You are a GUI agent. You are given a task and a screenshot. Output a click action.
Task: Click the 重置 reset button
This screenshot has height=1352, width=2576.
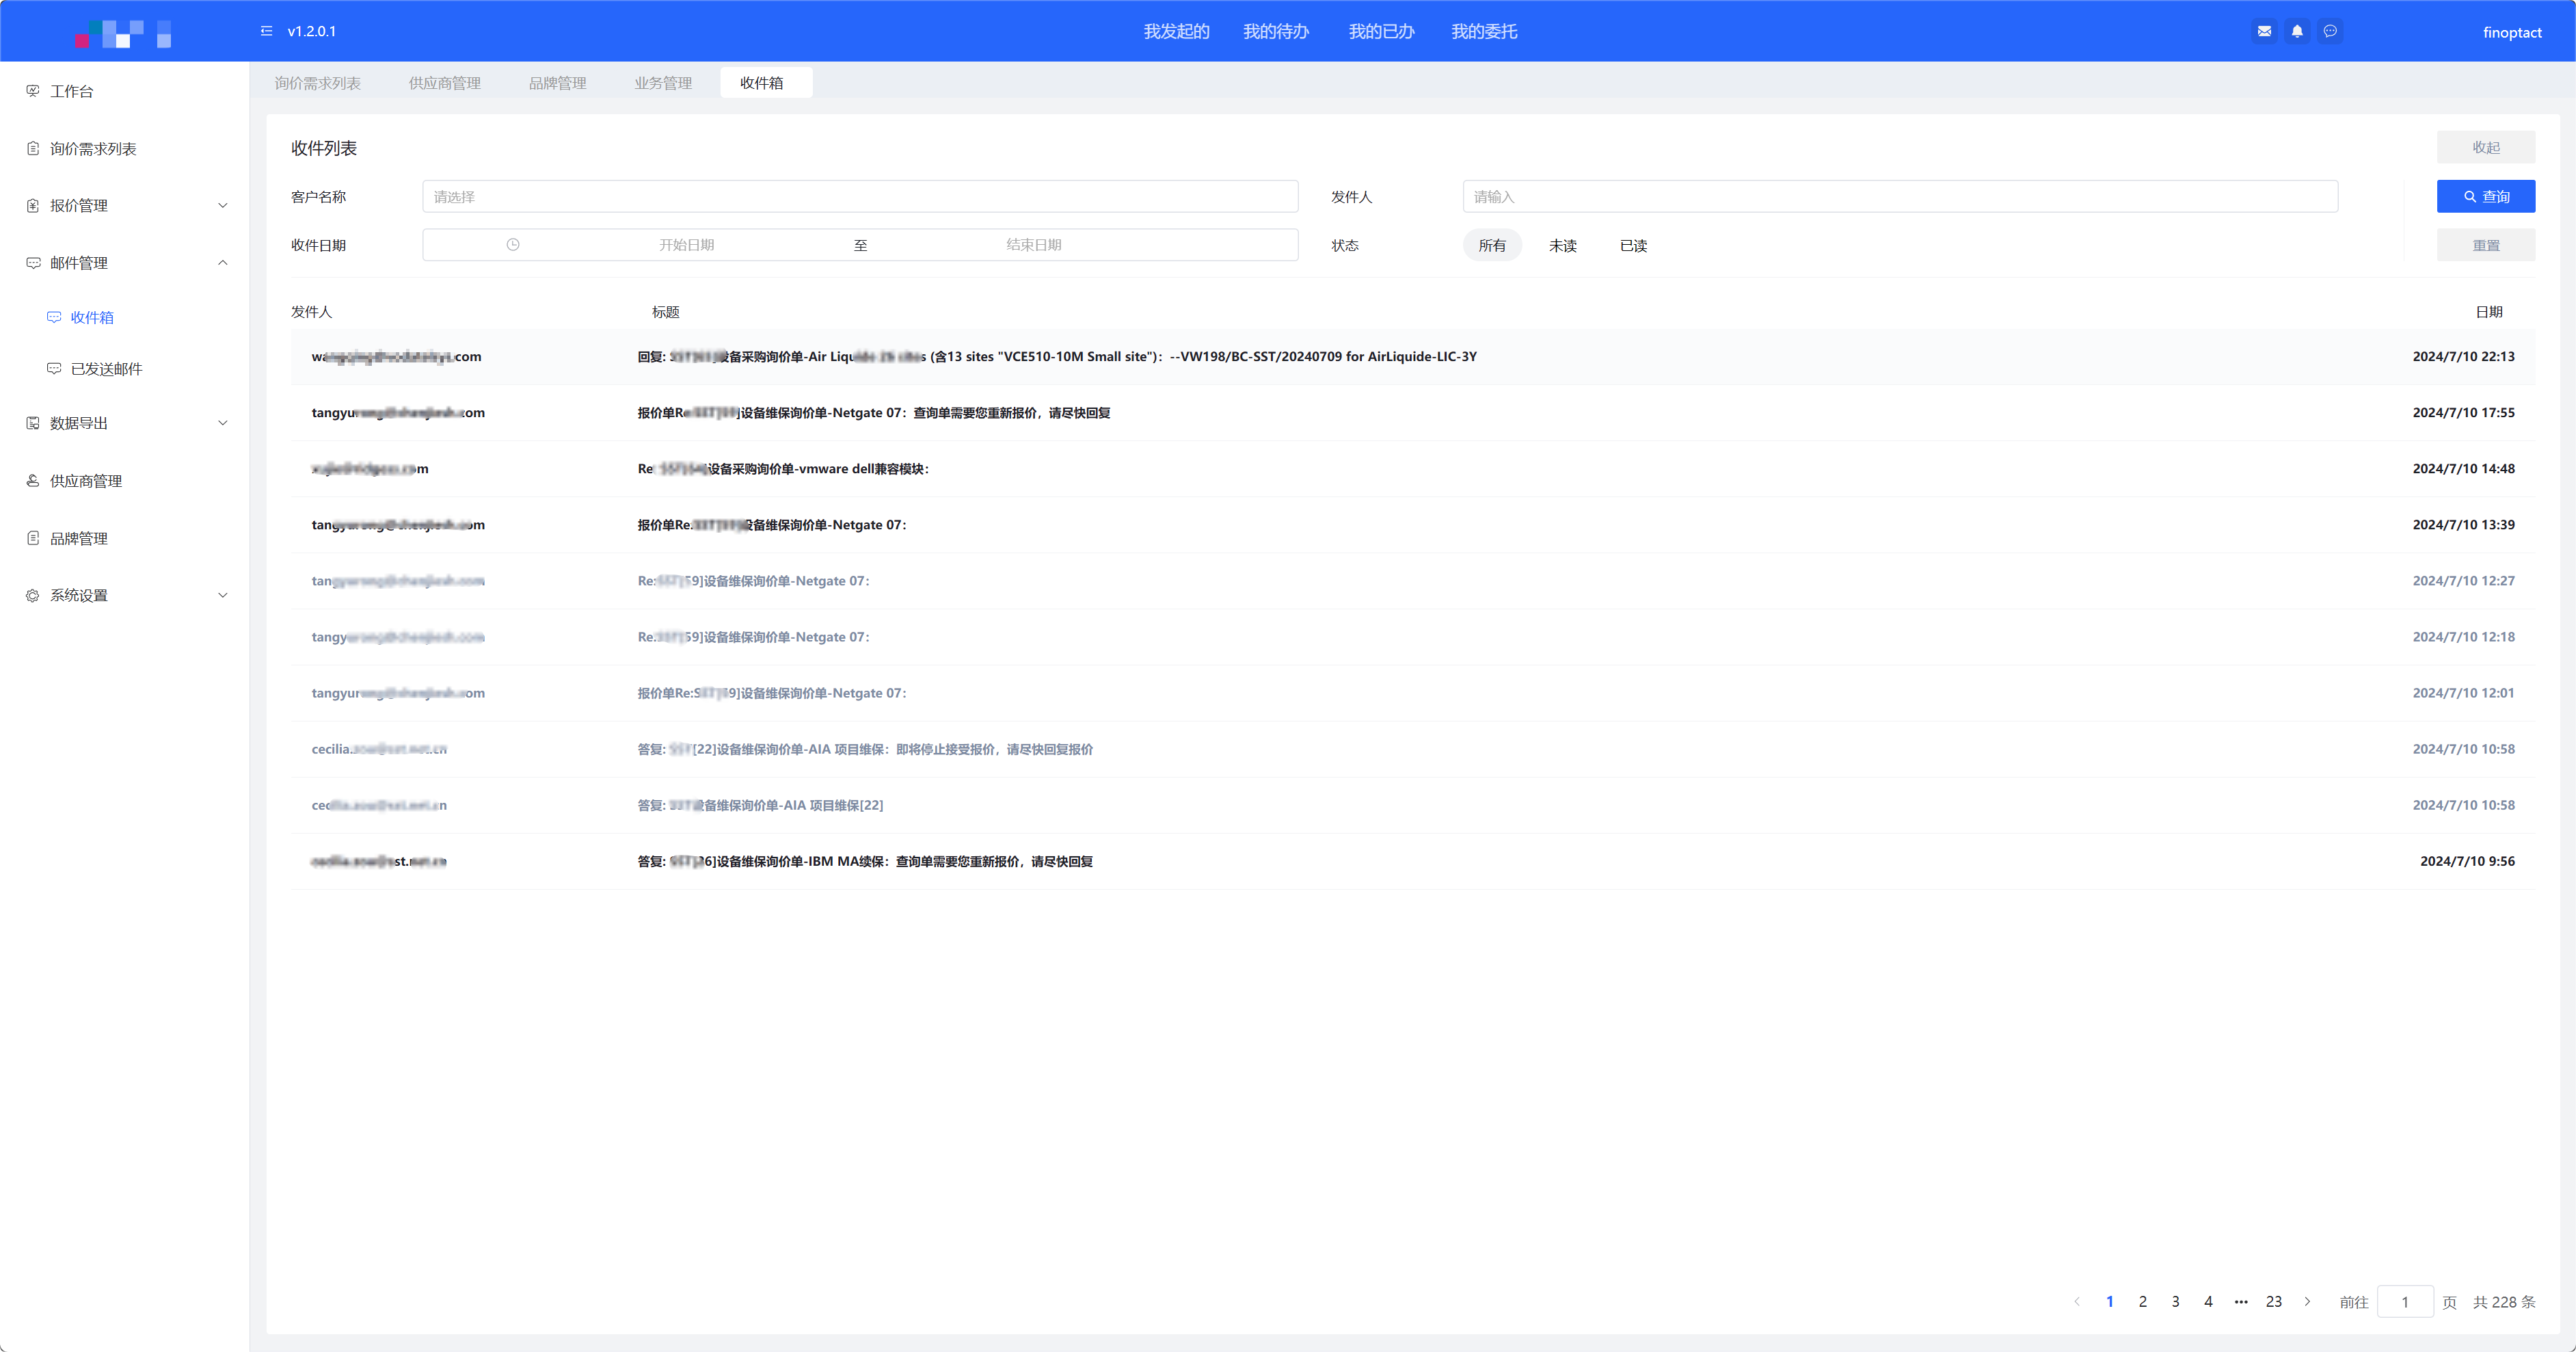pyautogui.click(x=2485, y=246)
